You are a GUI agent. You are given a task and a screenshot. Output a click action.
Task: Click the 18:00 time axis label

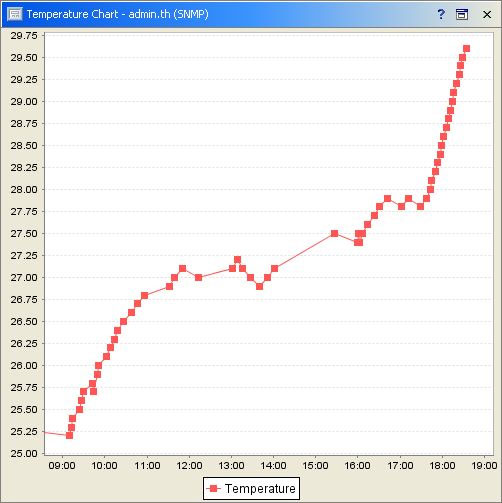click(442, 466)
